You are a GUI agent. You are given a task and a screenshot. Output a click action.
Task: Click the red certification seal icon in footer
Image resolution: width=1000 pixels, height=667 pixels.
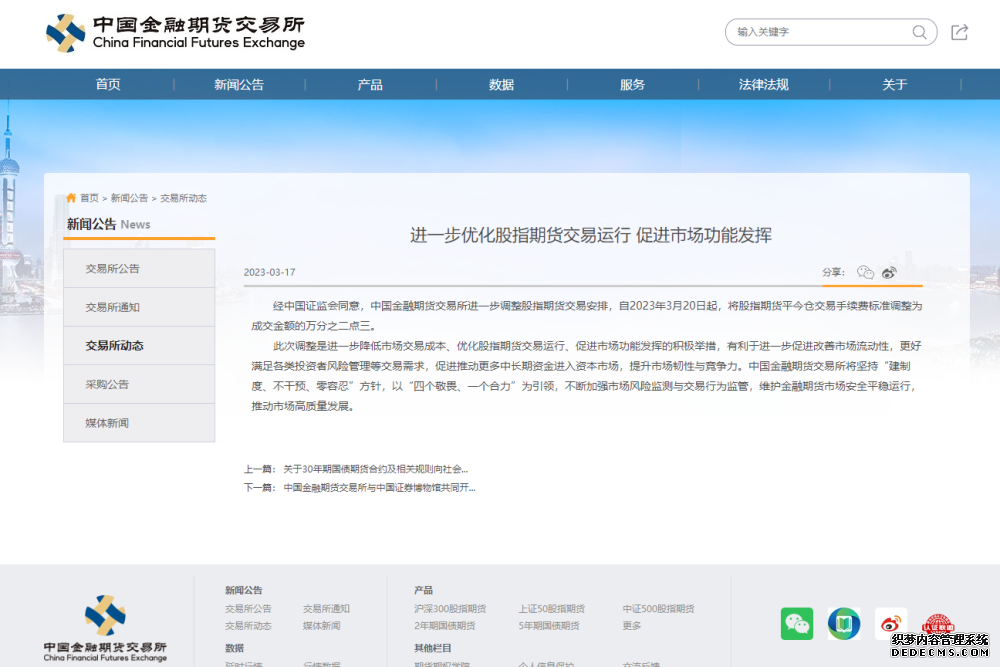pyautogui.click(x=938, y=623)
